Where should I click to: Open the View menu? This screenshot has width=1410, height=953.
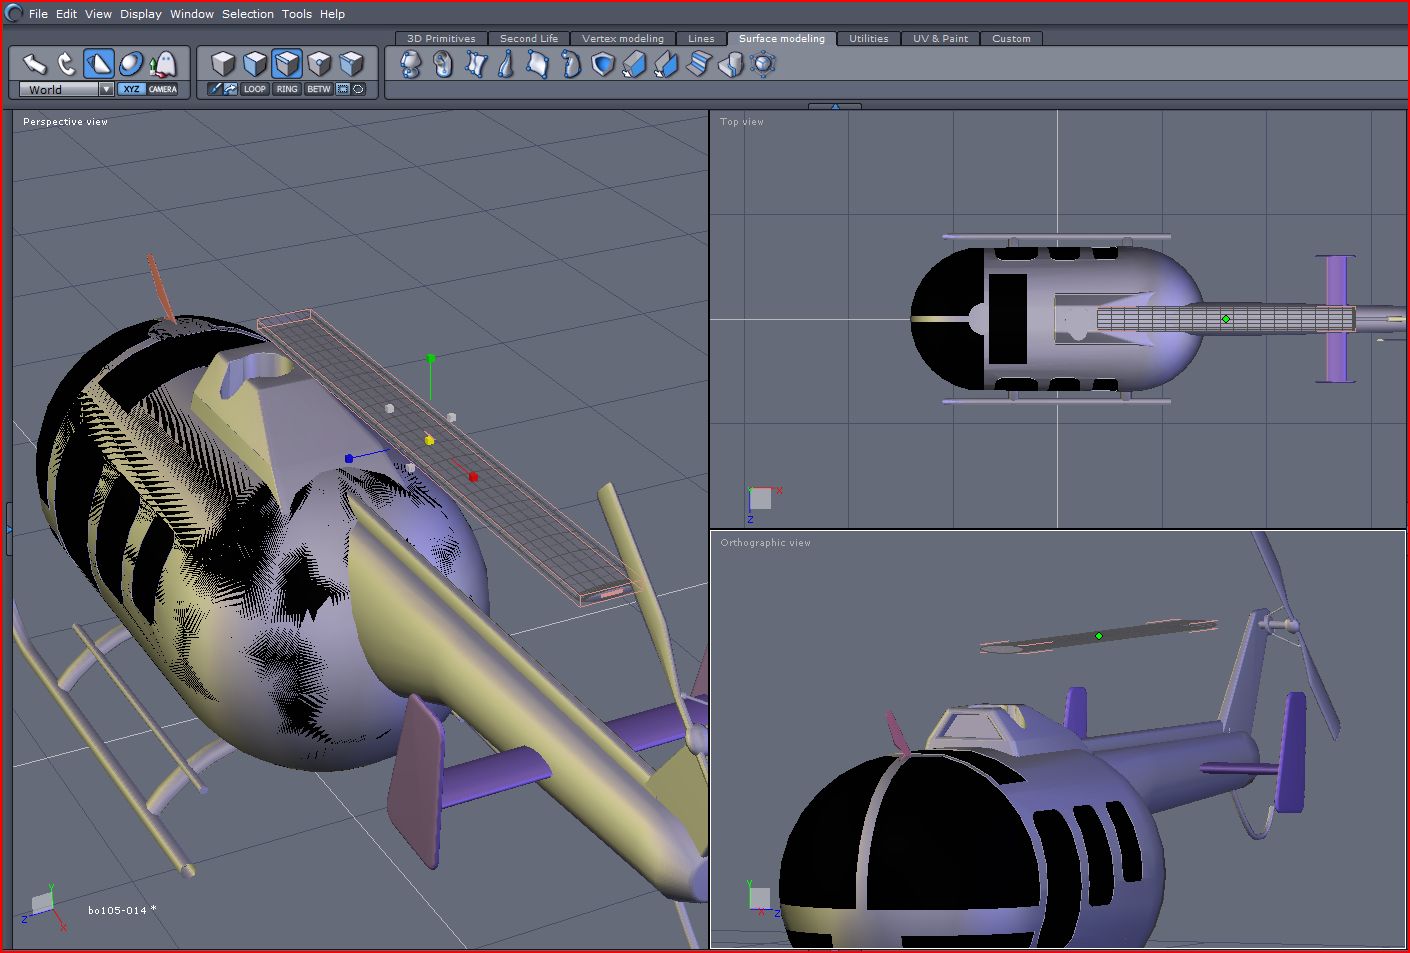pyautogui.click(x=98, y=14)
